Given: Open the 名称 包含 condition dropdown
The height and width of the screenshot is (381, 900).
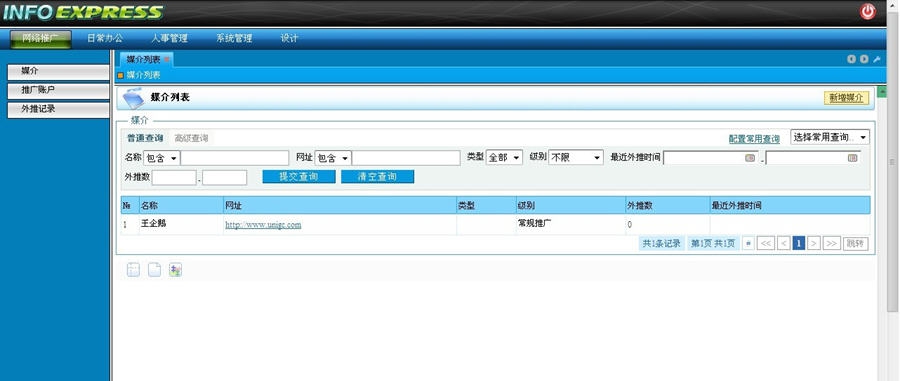Looking at the screenshot, I should click(x=161, y=158).
